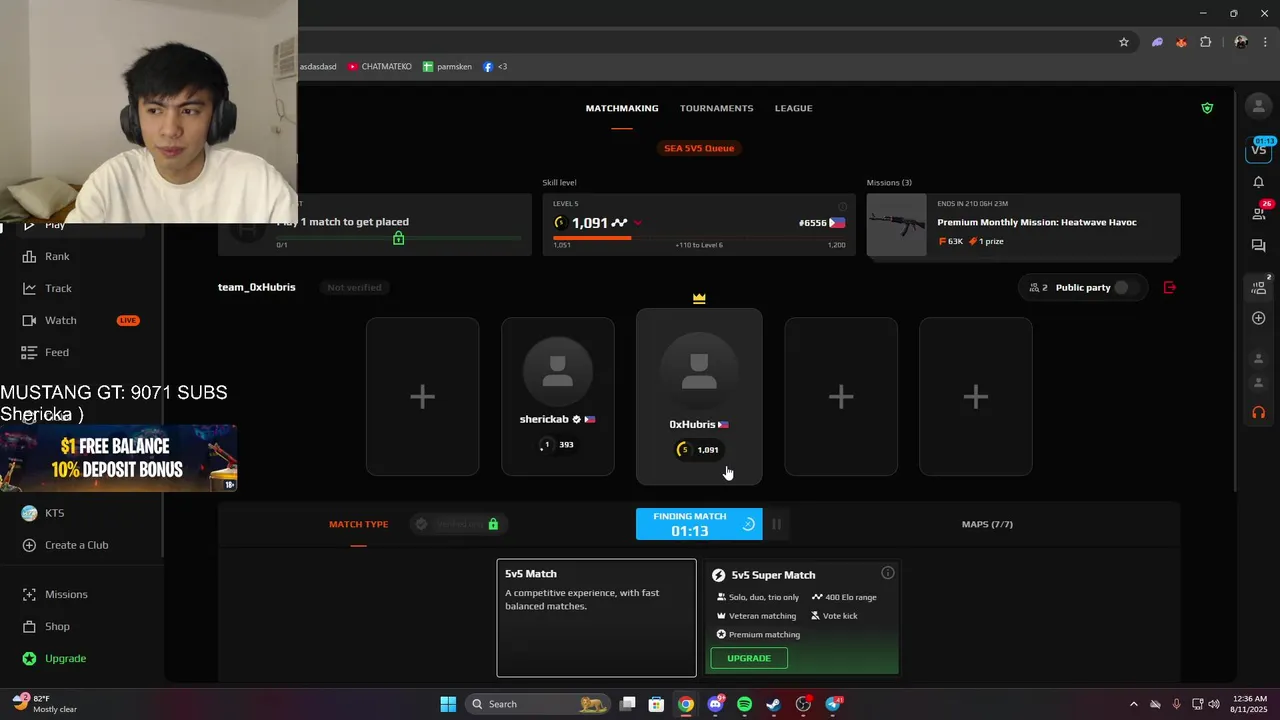
Task: Open the notifications bell
Action: [x=1258, y=182]
